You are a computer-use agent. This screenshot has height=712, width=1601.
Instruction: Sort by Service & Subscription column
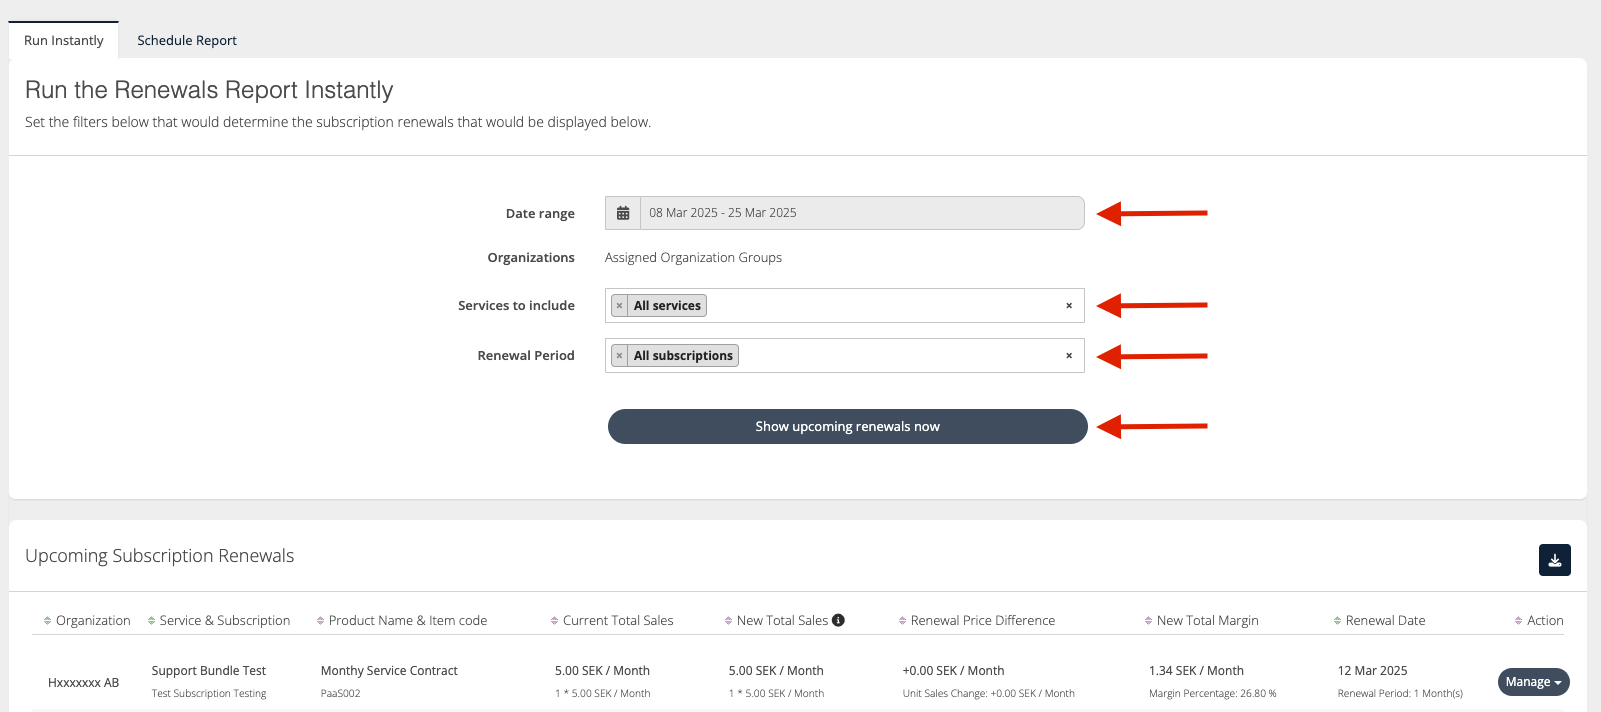(x=224, y=621)
